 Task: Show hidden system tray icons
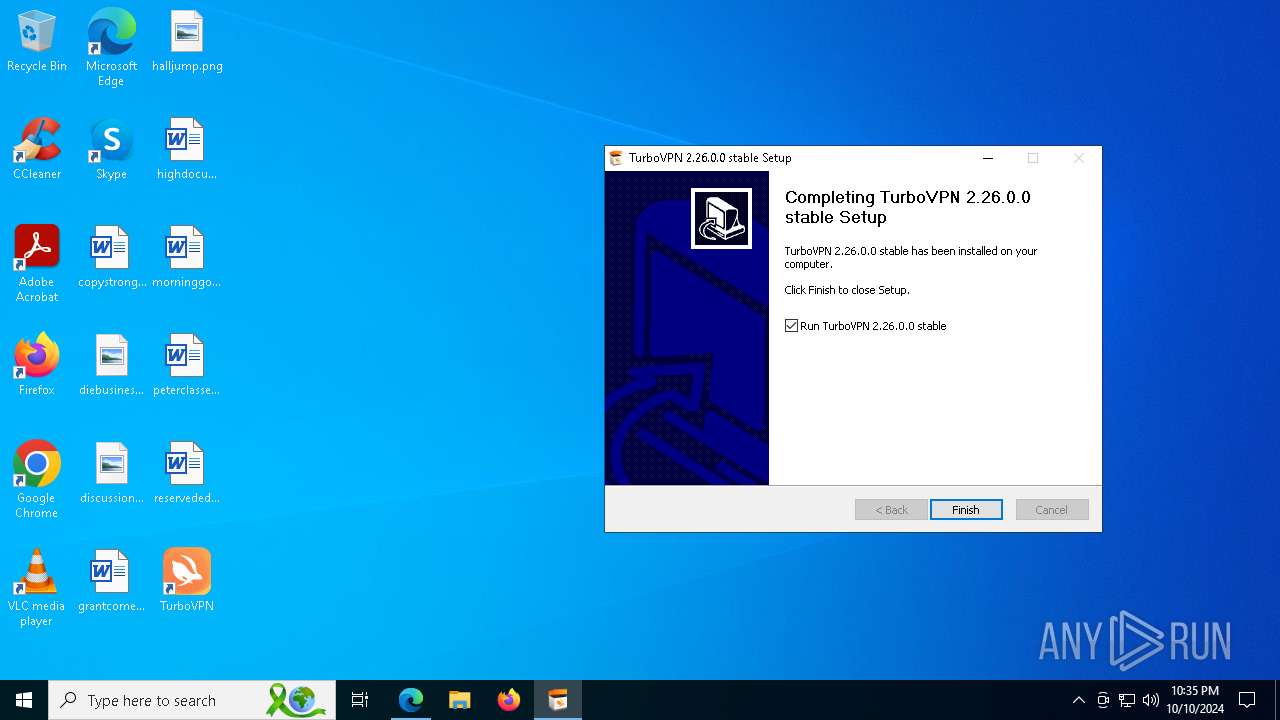(x=1078, y=700)
